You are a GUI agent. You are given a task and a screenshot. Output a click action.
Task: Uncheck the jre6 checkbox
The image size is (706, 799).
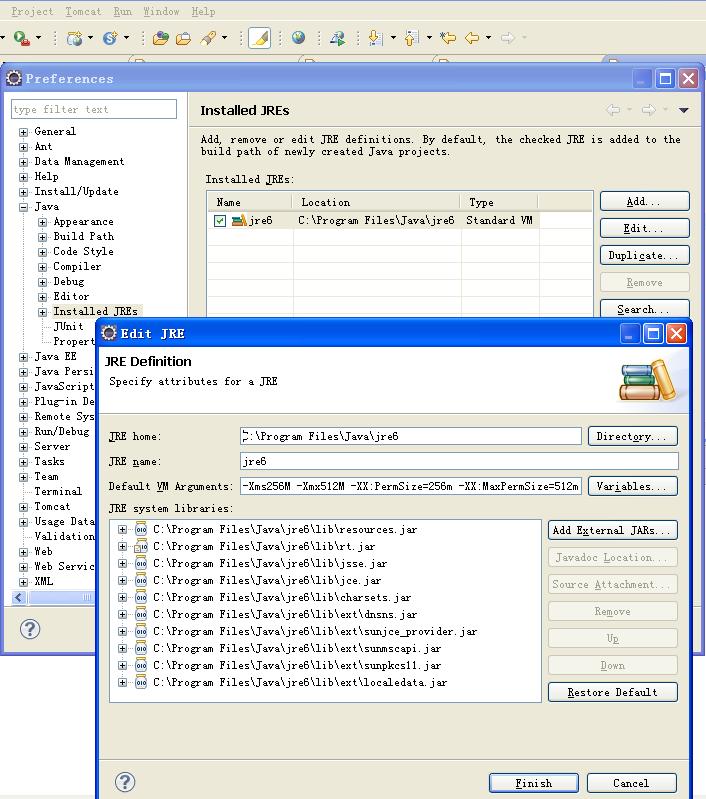(x=220, y=221)
